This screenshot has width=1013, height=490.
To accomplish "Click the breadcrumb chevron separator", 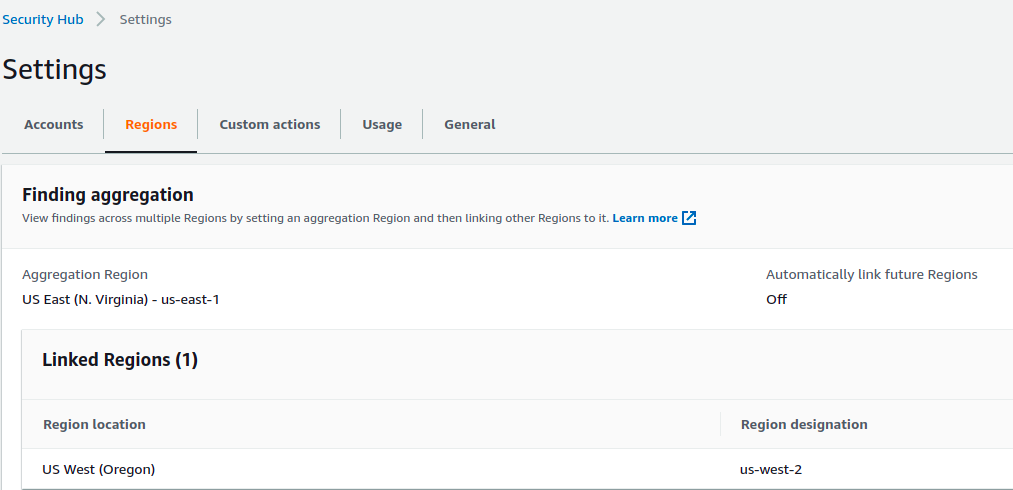I will (101, 20).
